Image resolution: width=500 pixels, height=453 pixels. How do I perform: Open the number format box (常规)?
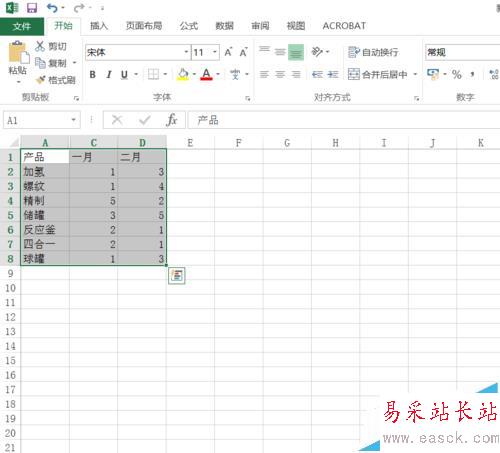click(x=462, y=52)
